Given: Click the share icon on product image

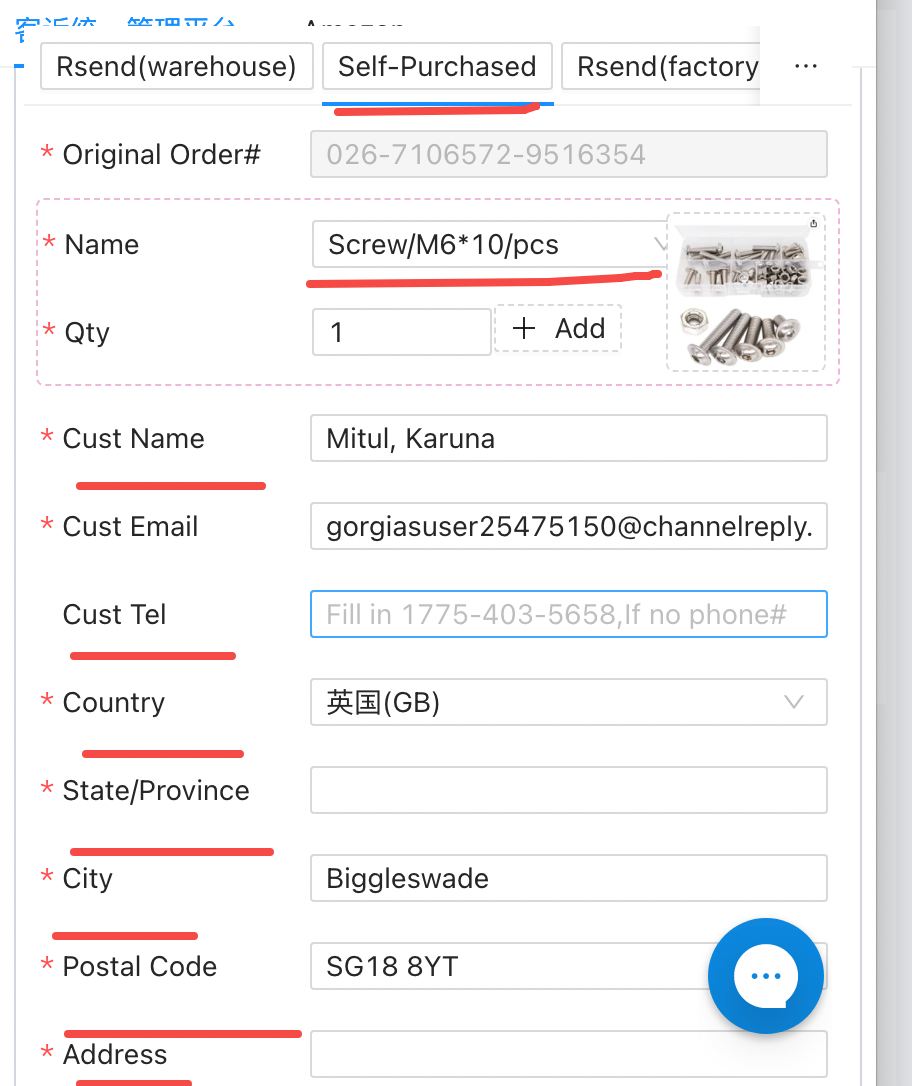Looking at the screenshot, I should click(813, 223).
